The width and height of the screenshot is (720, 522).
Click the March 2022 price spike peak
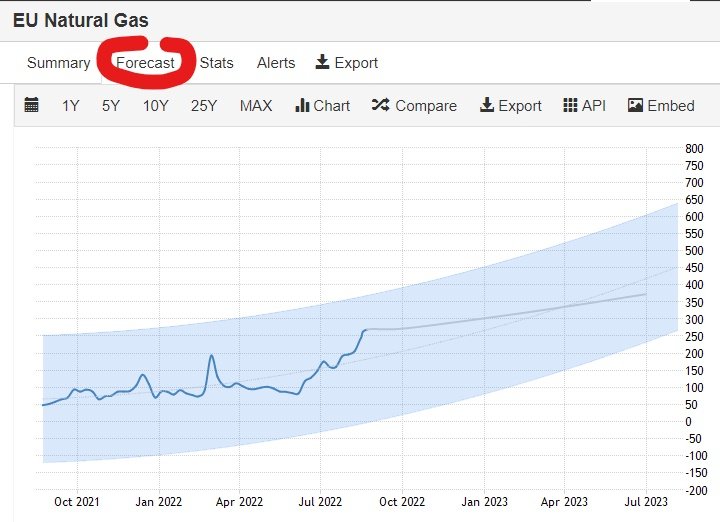[x=212, y=355]
